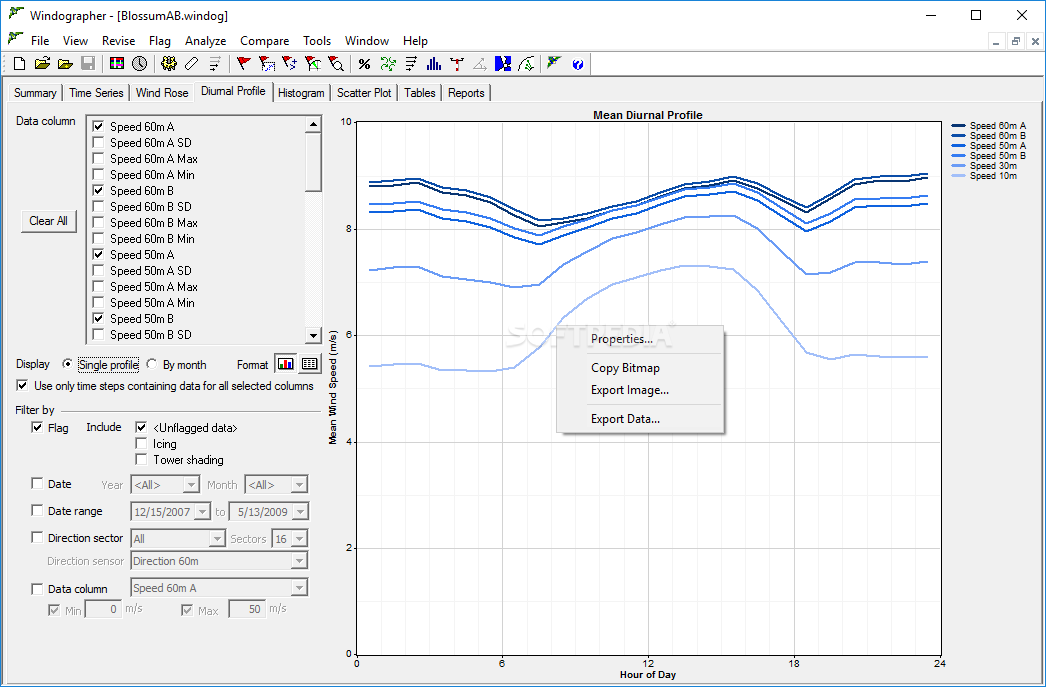Click the plain red flag icon
The height and width of the screenshot is (687, 1046).
click(x=243, y=64)
